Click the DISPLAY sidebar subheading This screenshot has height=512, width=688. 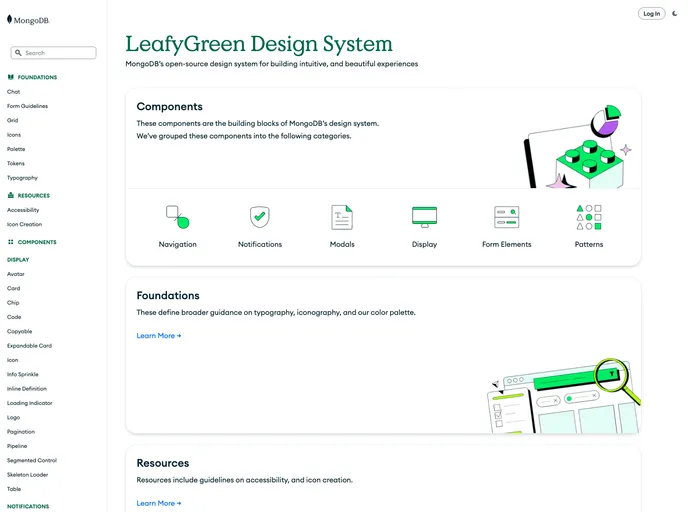pos(18,259)
